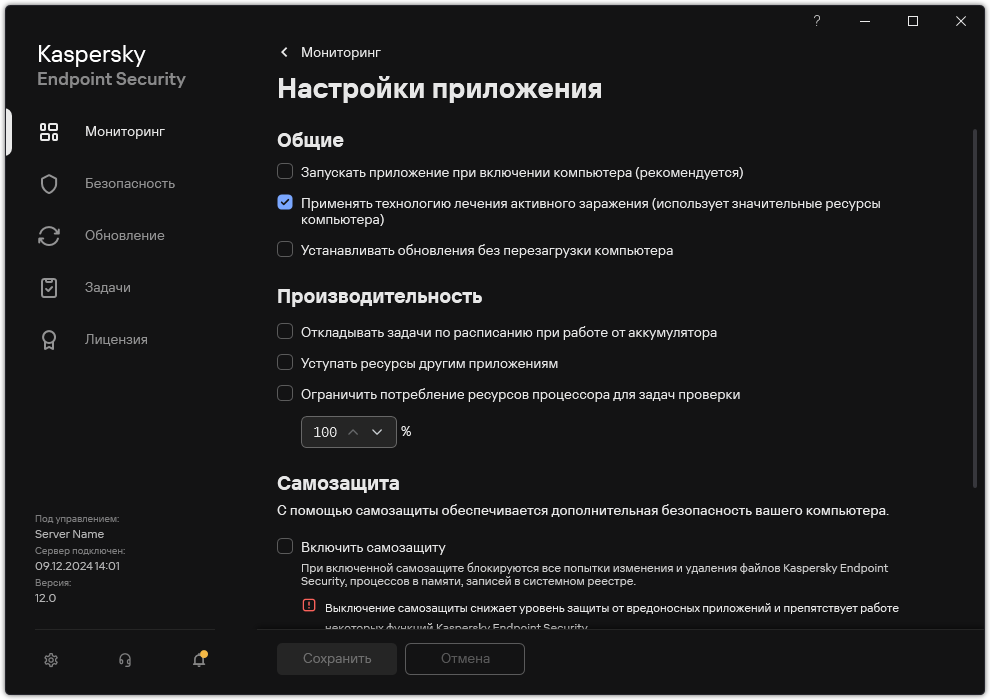Click the connection date 09.12.2024 14:01

point(77,566)
